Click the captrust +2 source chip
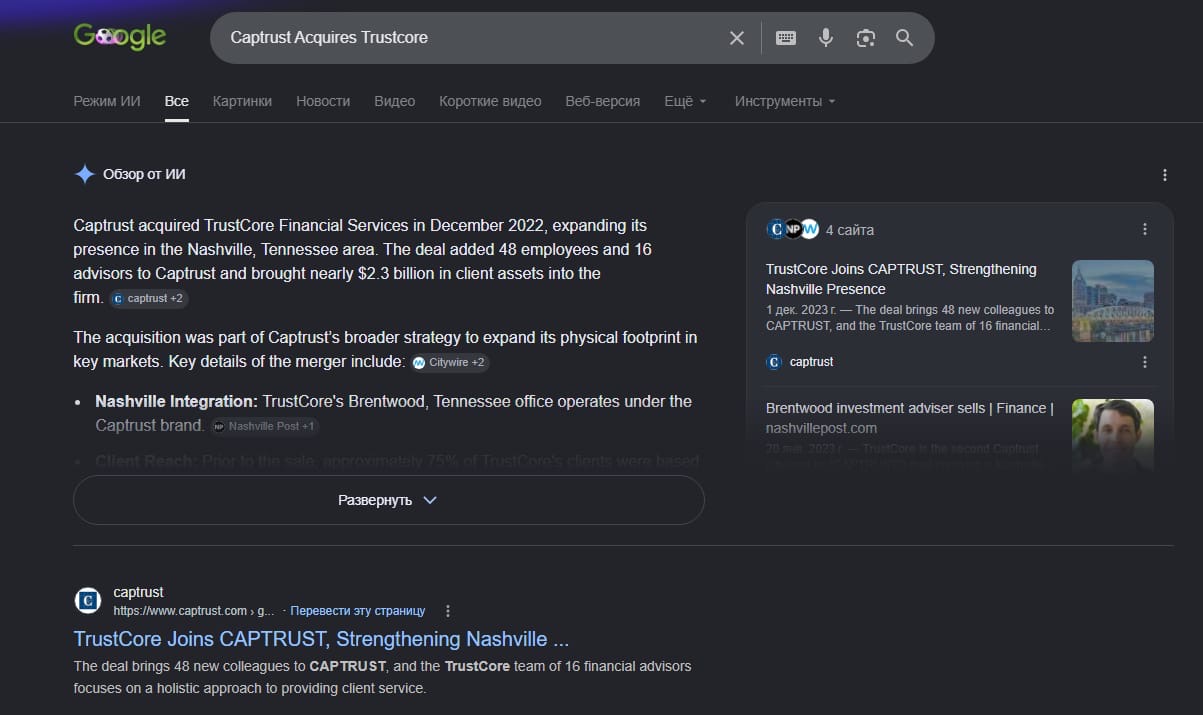Viewport: 1203px width, 715px height. [x=148, y=298]
